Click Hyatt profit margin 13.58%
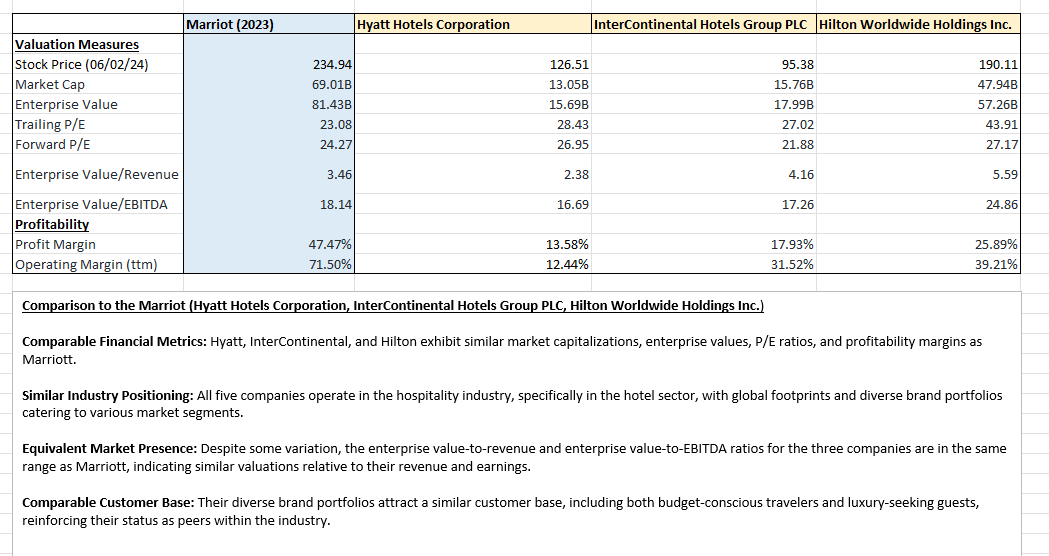This screenshot has height=556, width=1049. point(472,245)
